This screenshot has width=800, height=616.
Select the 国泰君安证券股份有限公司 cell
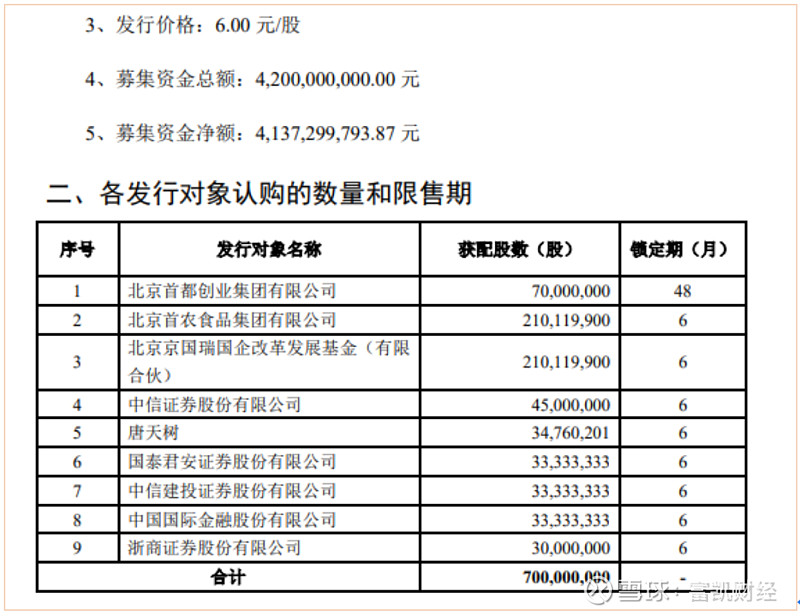click(x=232, y=462)
